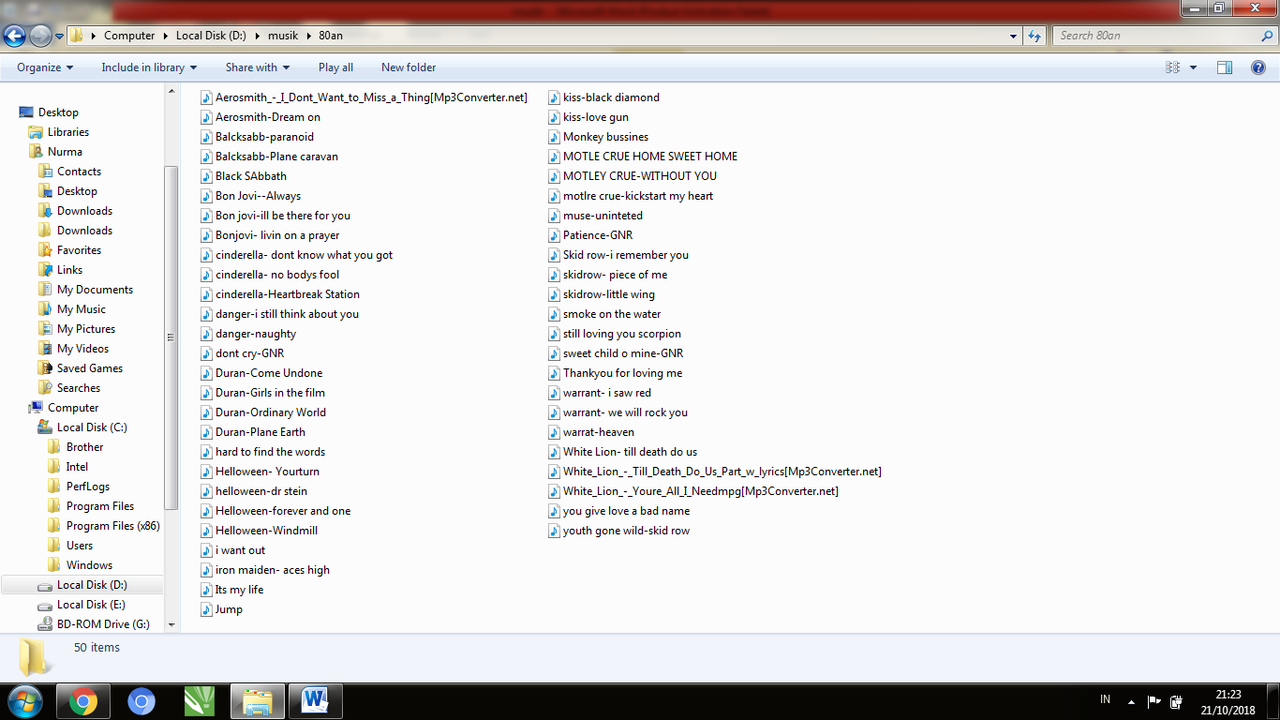Image resolution: width=1280 pixels, height=720 pixels.
Task: Go back with the Back arrow
Action: [x=14, y=36]
